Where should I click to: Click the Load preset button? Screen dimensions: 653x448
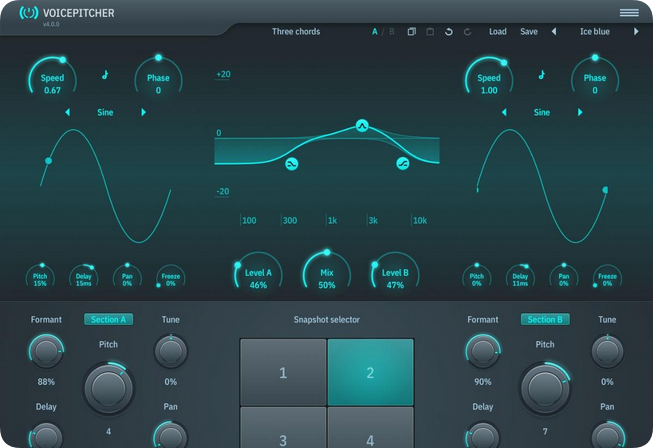pyautogui.click(x=498, y=32)
